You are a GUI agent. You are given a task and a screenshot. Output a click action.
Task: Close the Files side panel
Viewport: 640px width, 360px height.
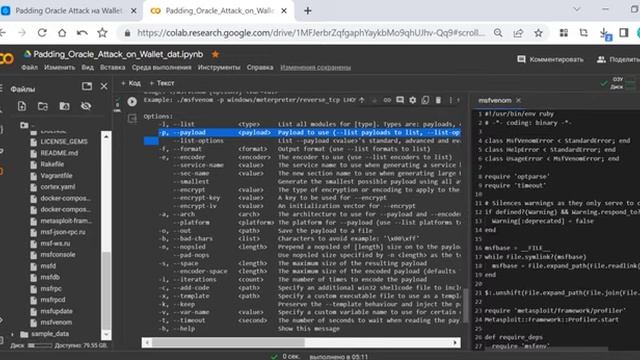click(104, 86)
